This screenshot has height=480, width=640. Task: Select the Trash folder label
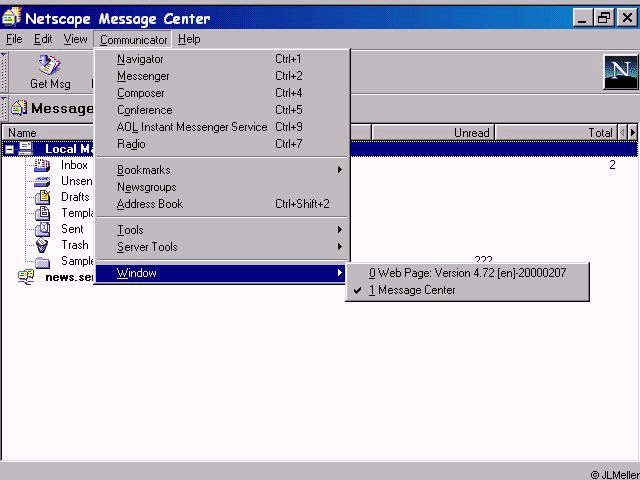75,245
